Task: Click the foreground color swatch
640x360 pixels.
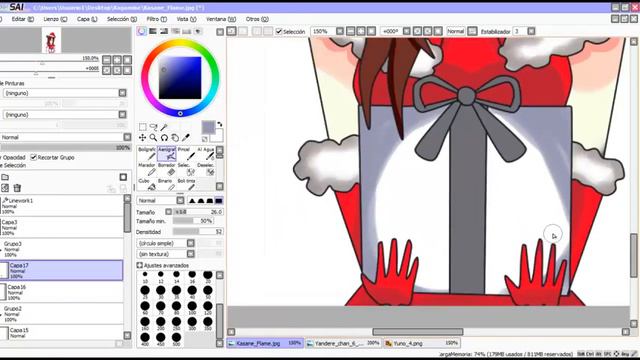Action: tap(208, 127)
